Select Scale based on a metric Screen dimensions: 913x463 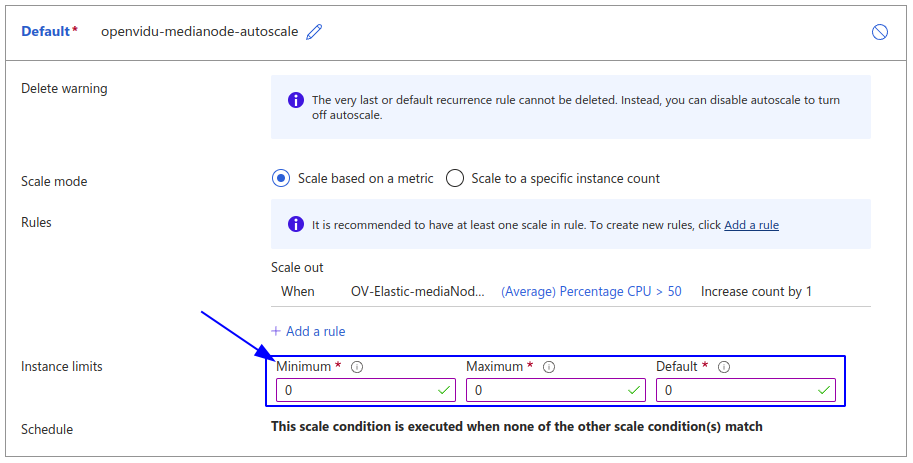[x=281, y=179]
